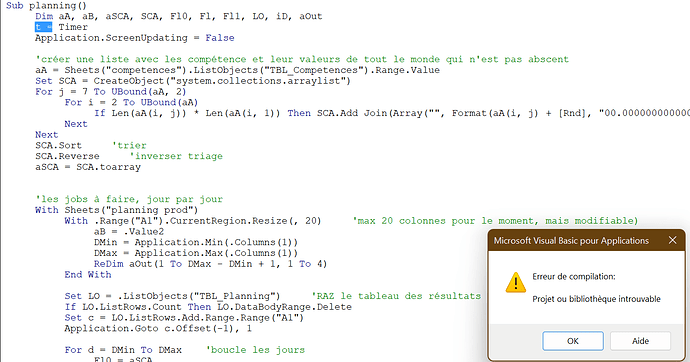This screenshot has height=362, width=690.
Task: Click the 'ReDim aOut' line
Action: click(x=210, y=264)
